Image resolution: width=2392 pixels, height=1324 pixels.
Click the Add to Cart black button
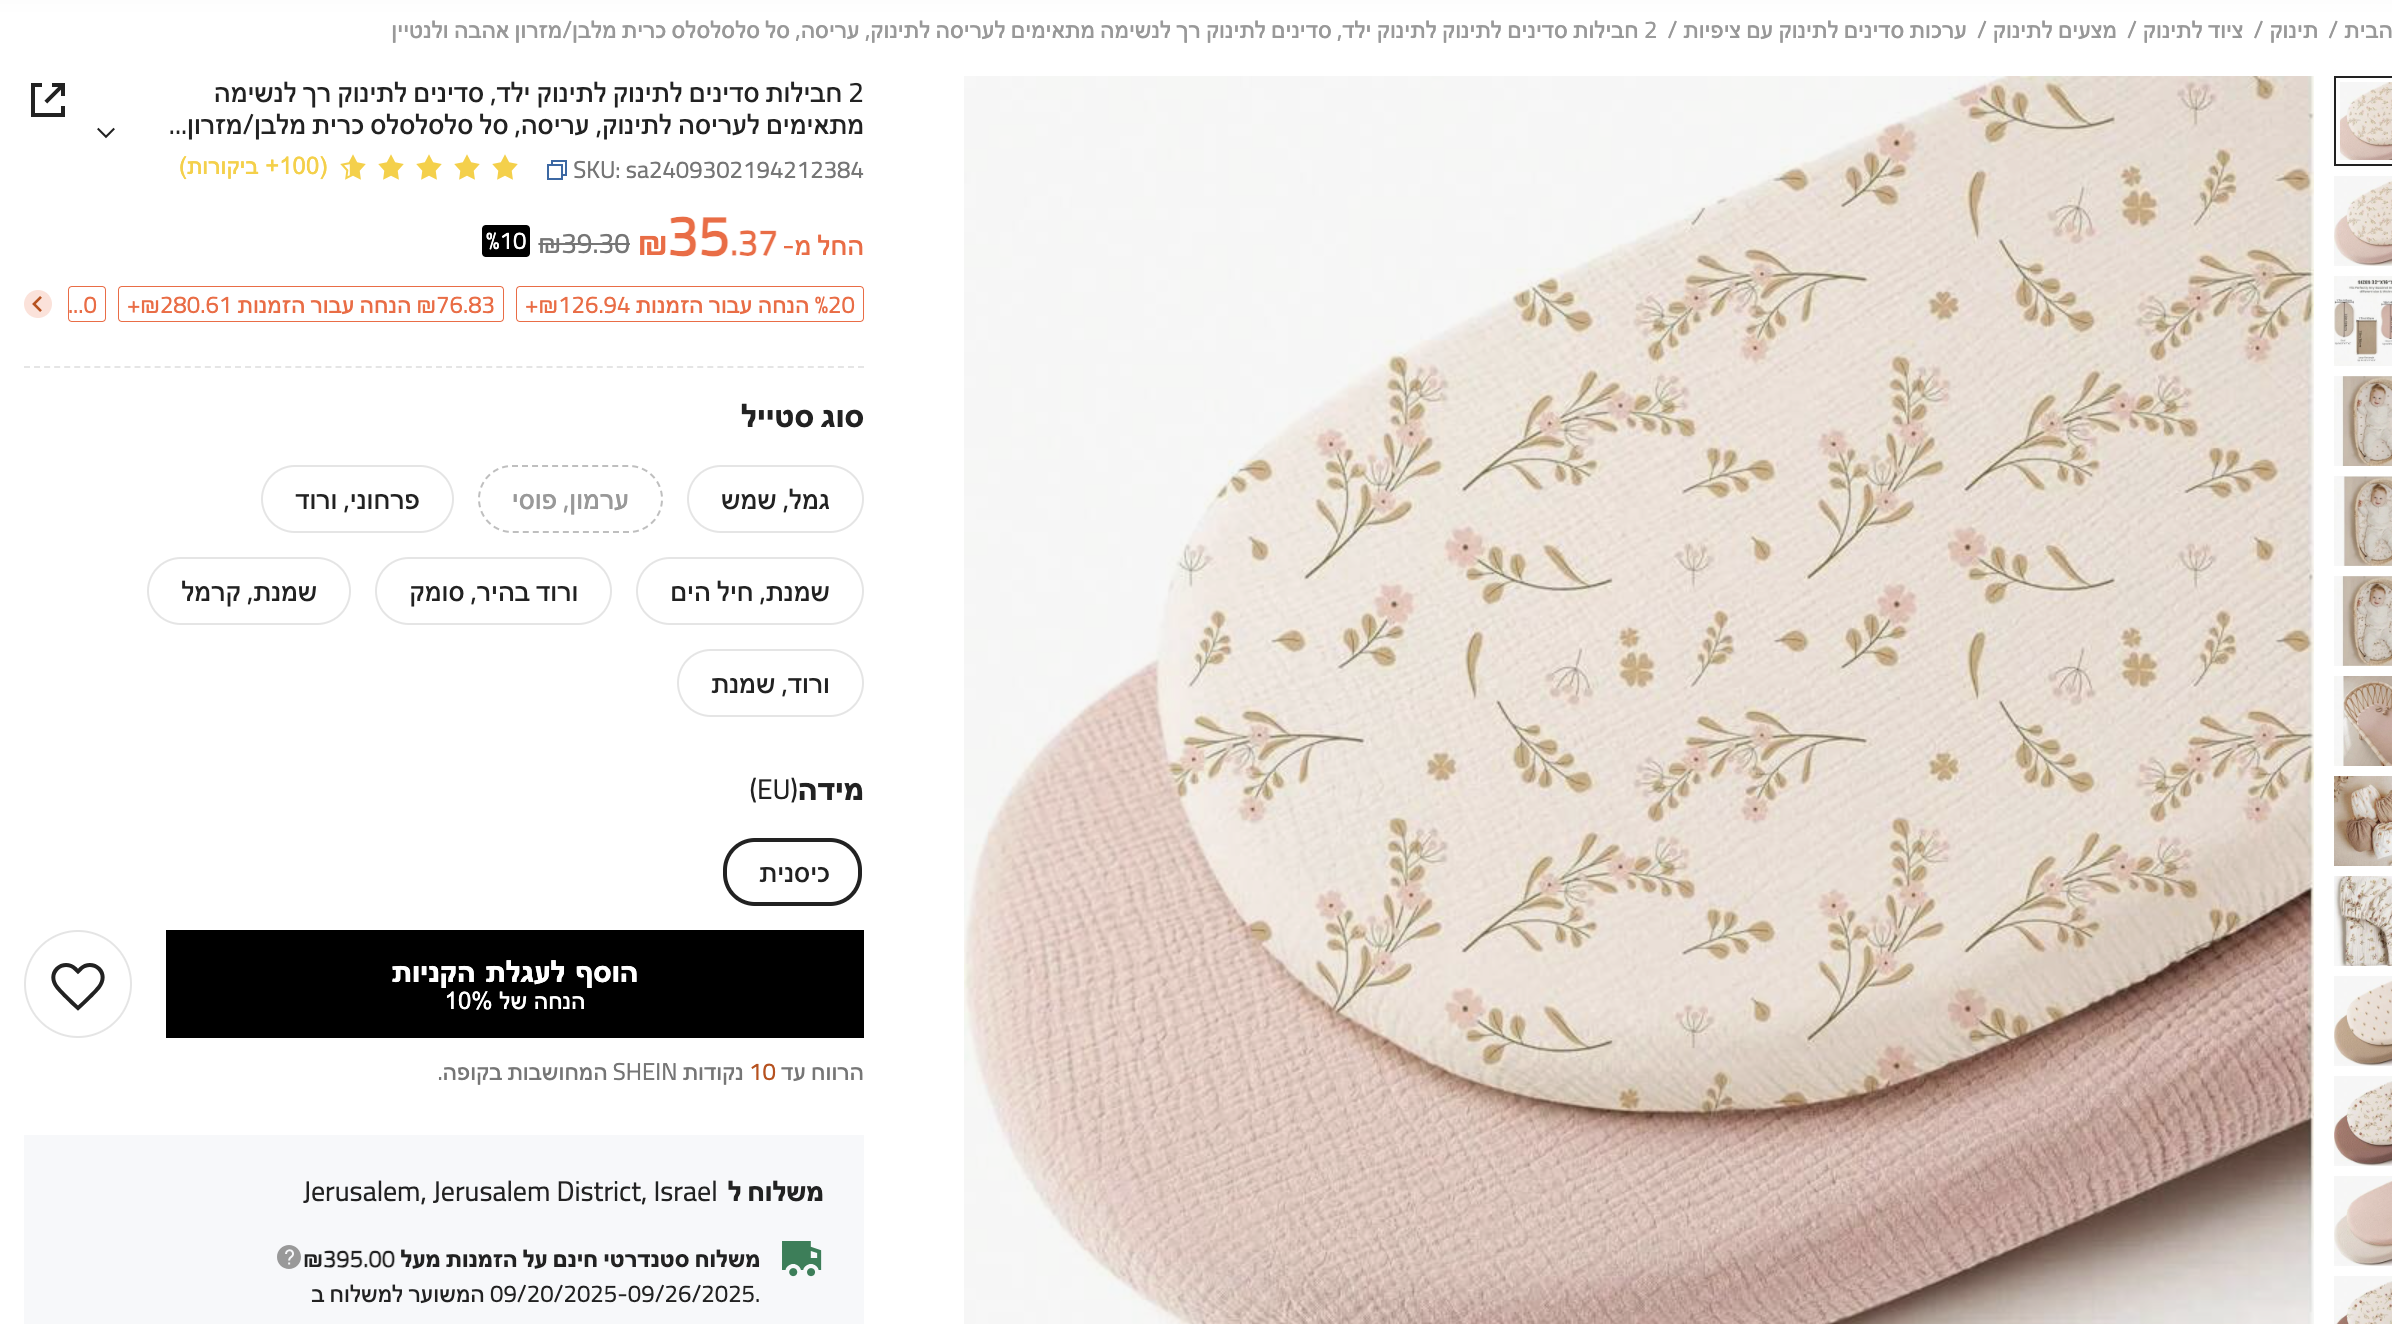point(514,985)
